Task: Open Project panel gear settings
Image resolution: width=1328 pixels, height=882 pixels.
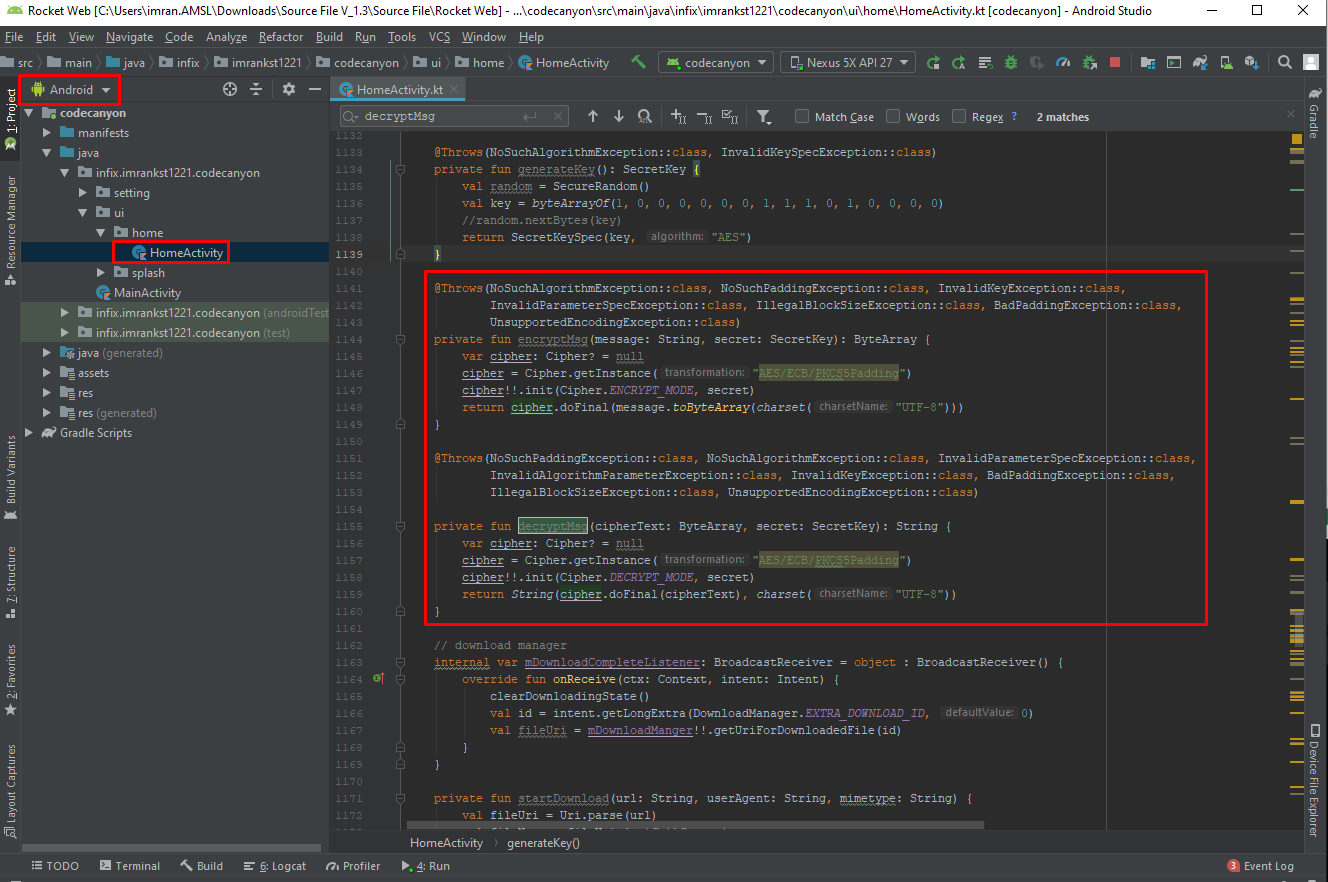Action: [x=289, y=89]
